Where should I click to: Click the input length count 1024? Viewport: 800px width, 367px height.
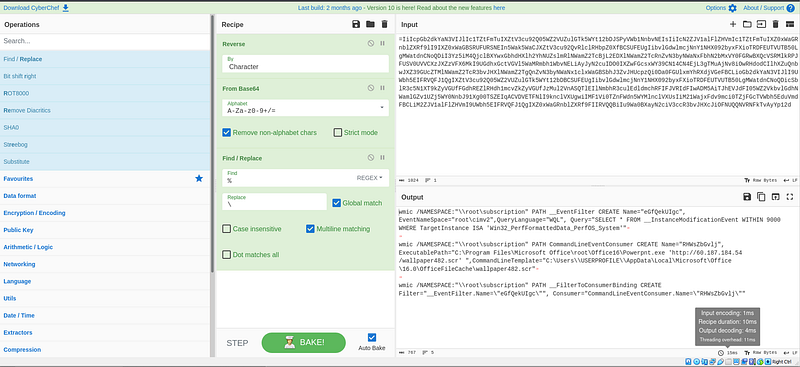[x=409, y=180]
